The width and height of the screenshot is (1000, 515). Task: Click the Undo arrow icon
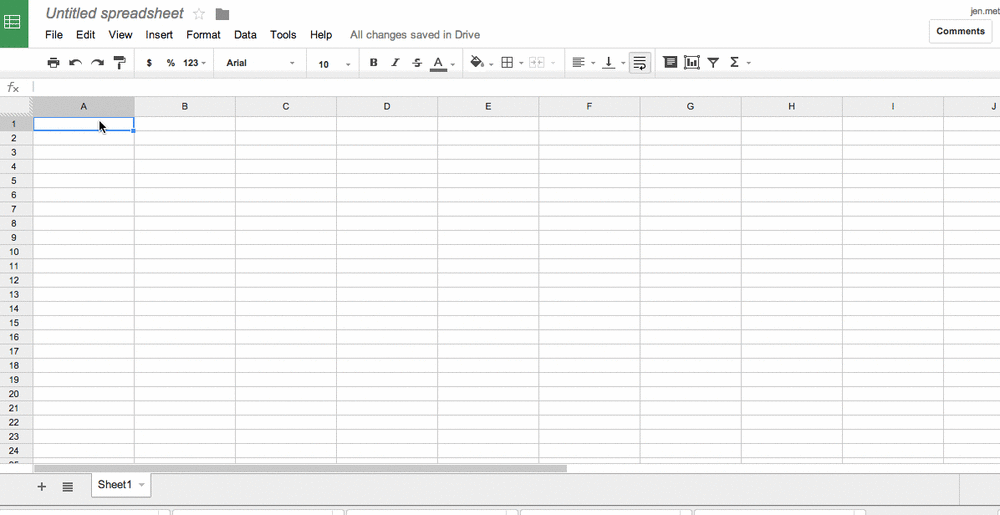pyautogui.click(x=76, y=63)
